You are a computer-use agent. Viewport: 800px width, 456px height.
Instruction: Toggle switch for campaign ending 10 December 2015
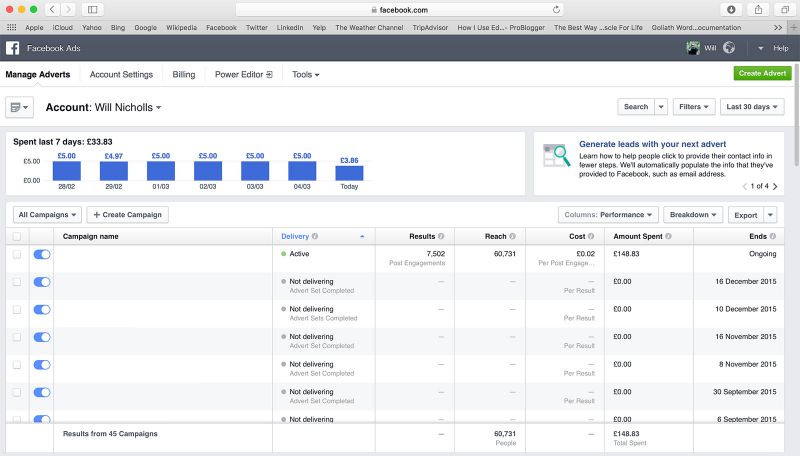(42, 309)
